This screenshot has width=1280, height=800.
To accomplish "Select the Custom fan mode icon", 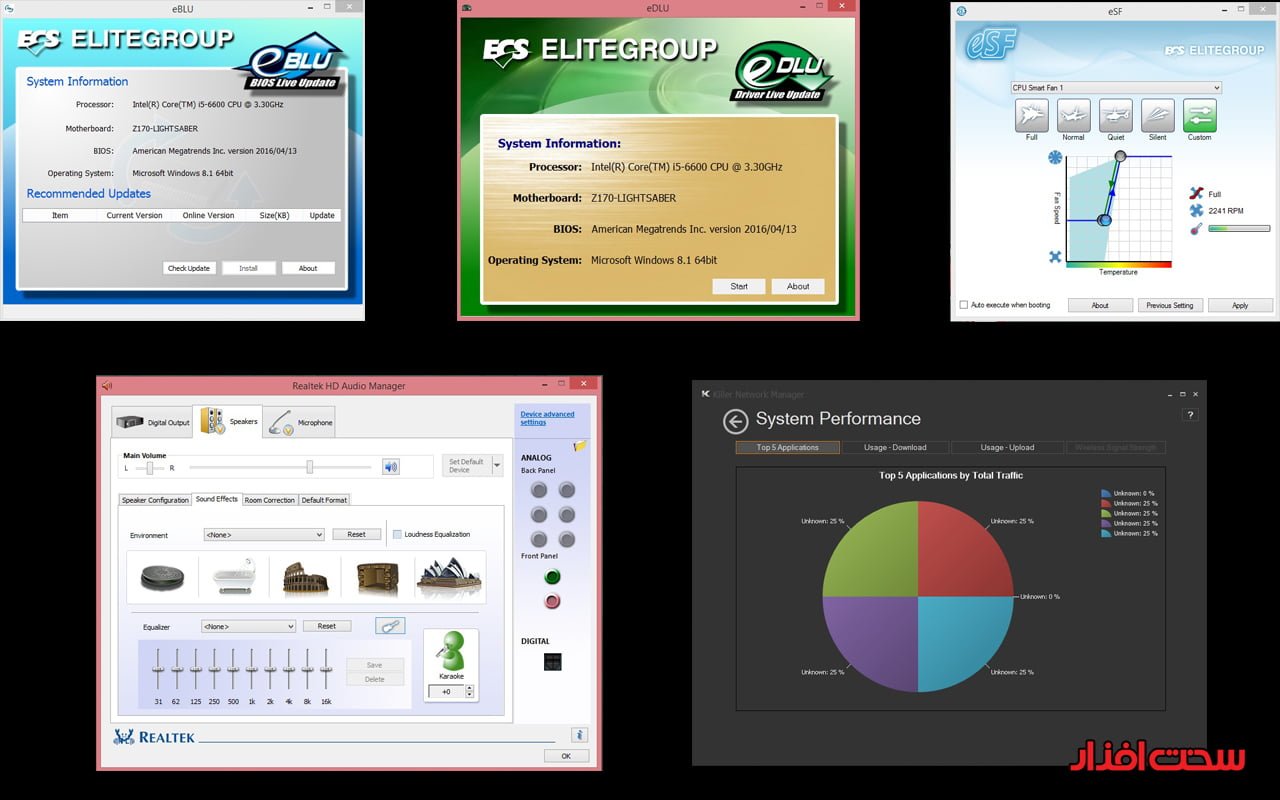I will (1199, 115).
